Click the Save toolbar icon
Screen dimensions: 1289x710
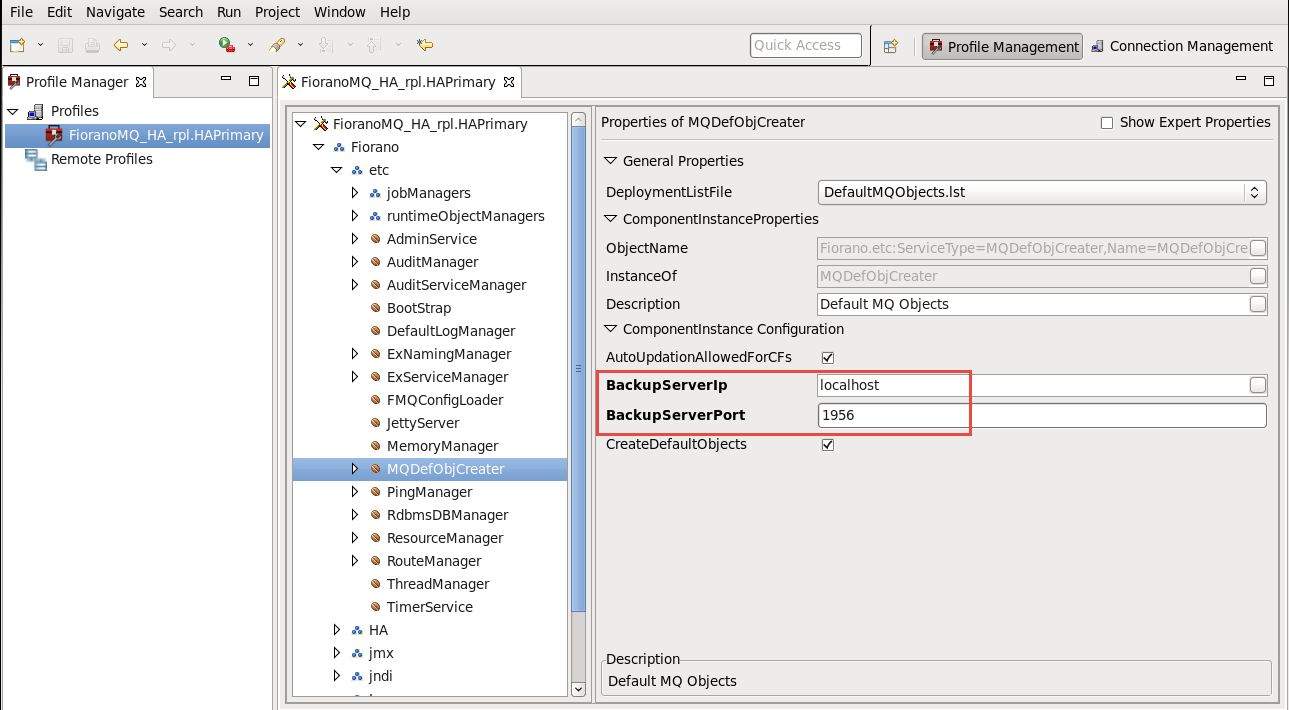(65, 45)
